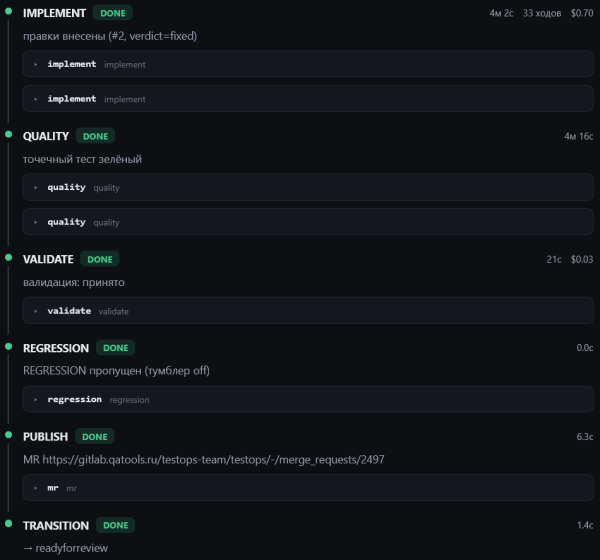This screenshot has height=560, width=600.
Task: Expand the validate step arrow
Action: 36,311
